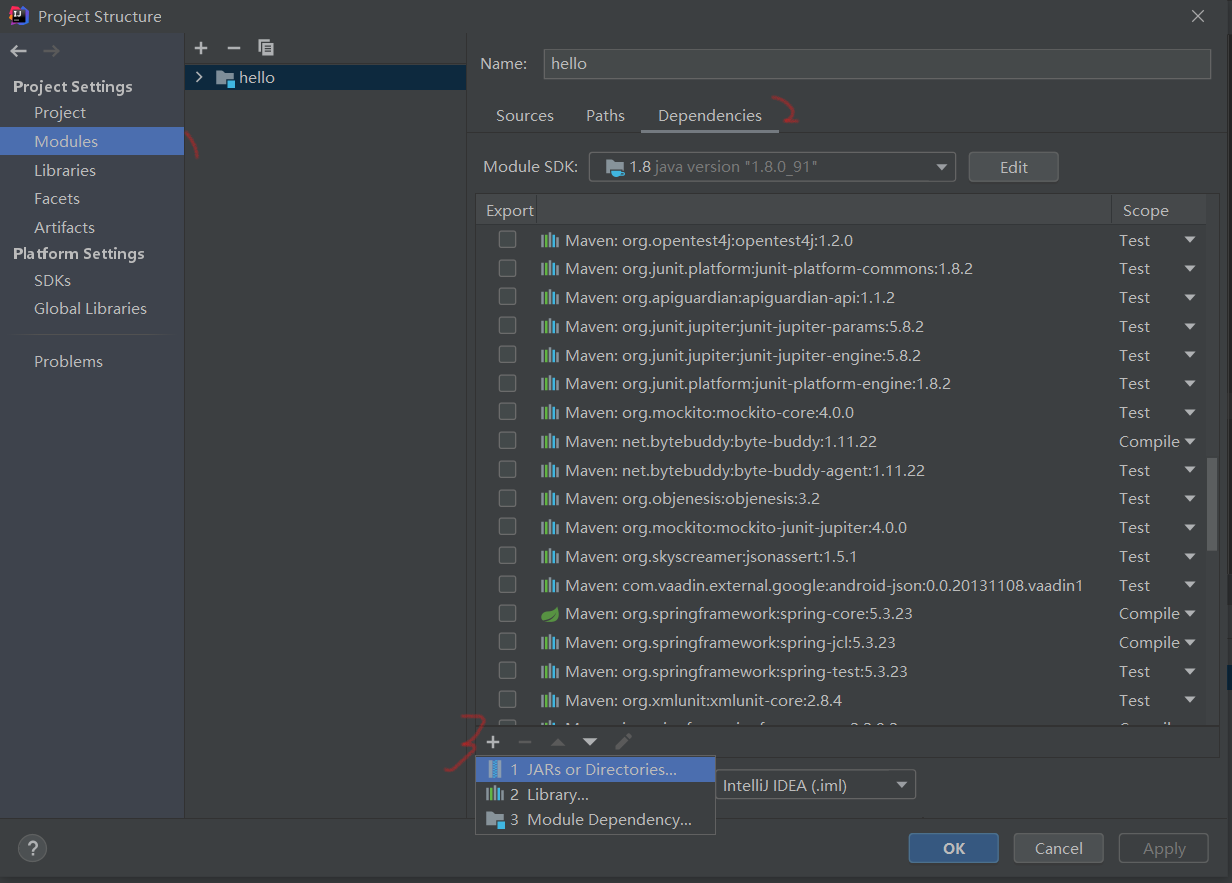Click library icon of opentest4j dependency

click(550, 240)
